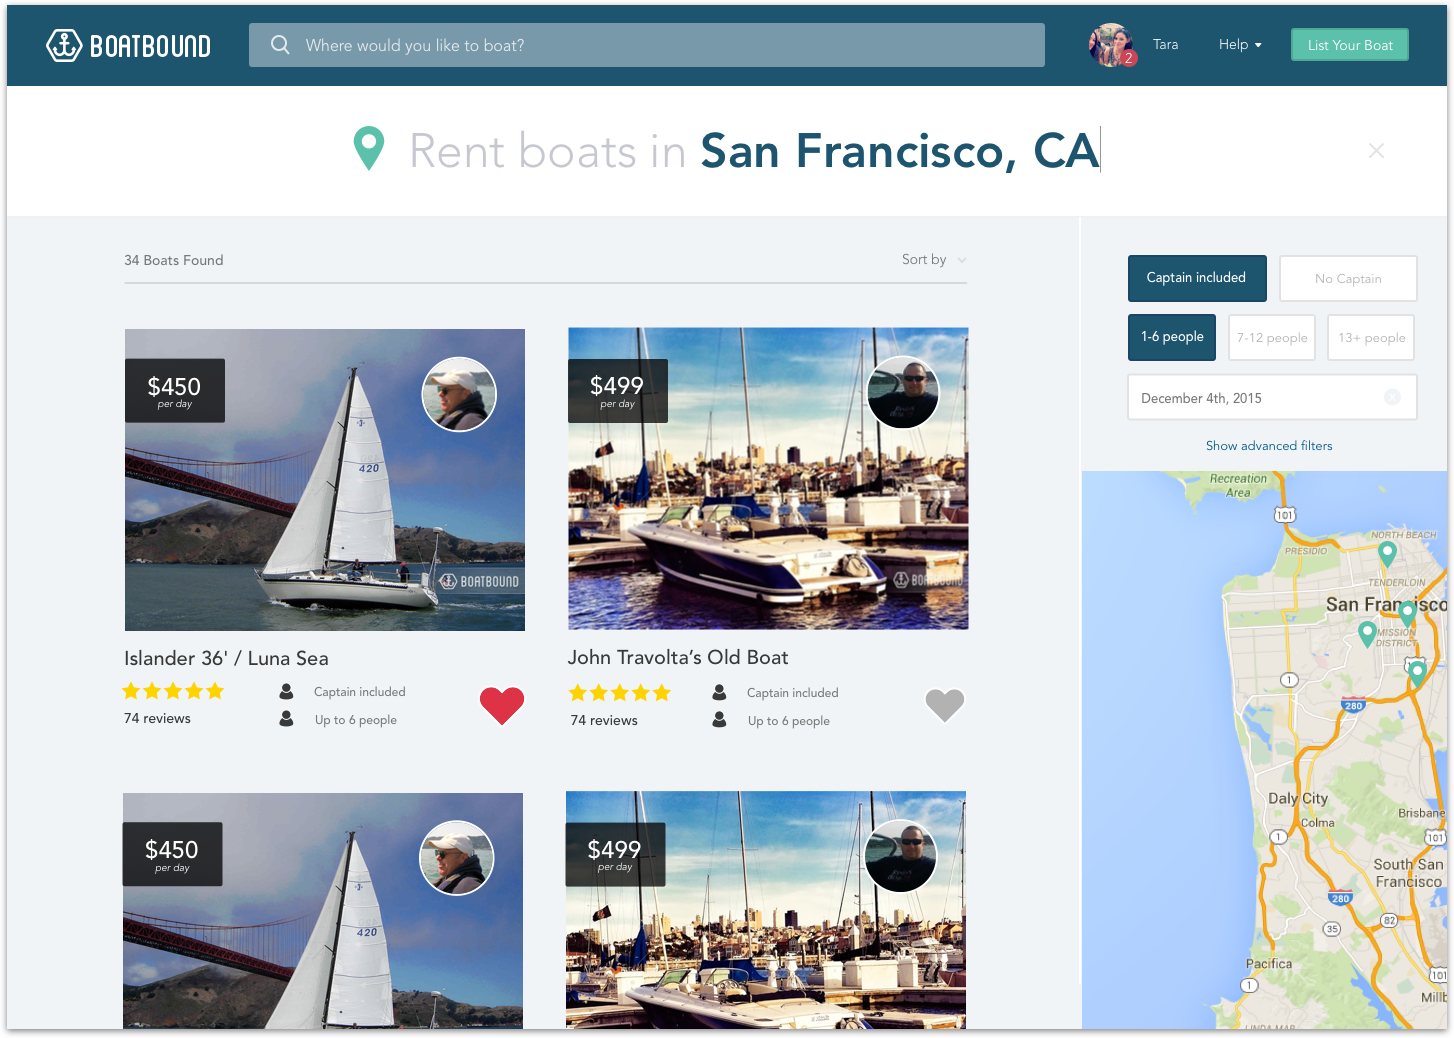
Task: Click the star rating under Islander 36'
Action: pyautogui.click(x=173, y=691)
